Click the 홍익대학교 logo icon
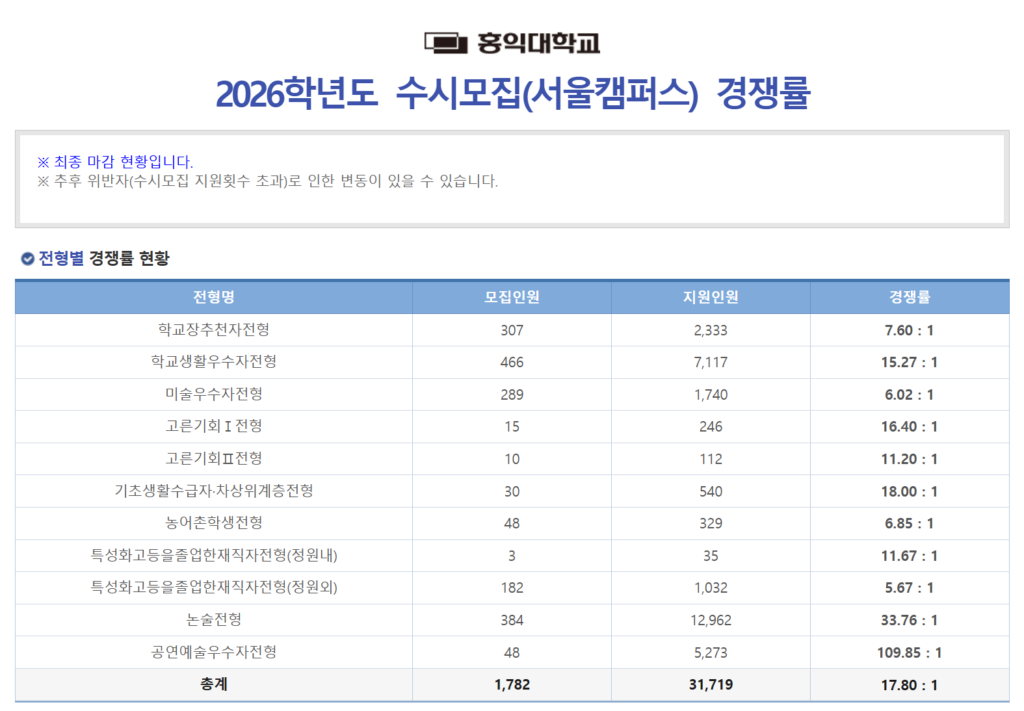Screen dimensions: 1024x711 click(x=446, y=43)
